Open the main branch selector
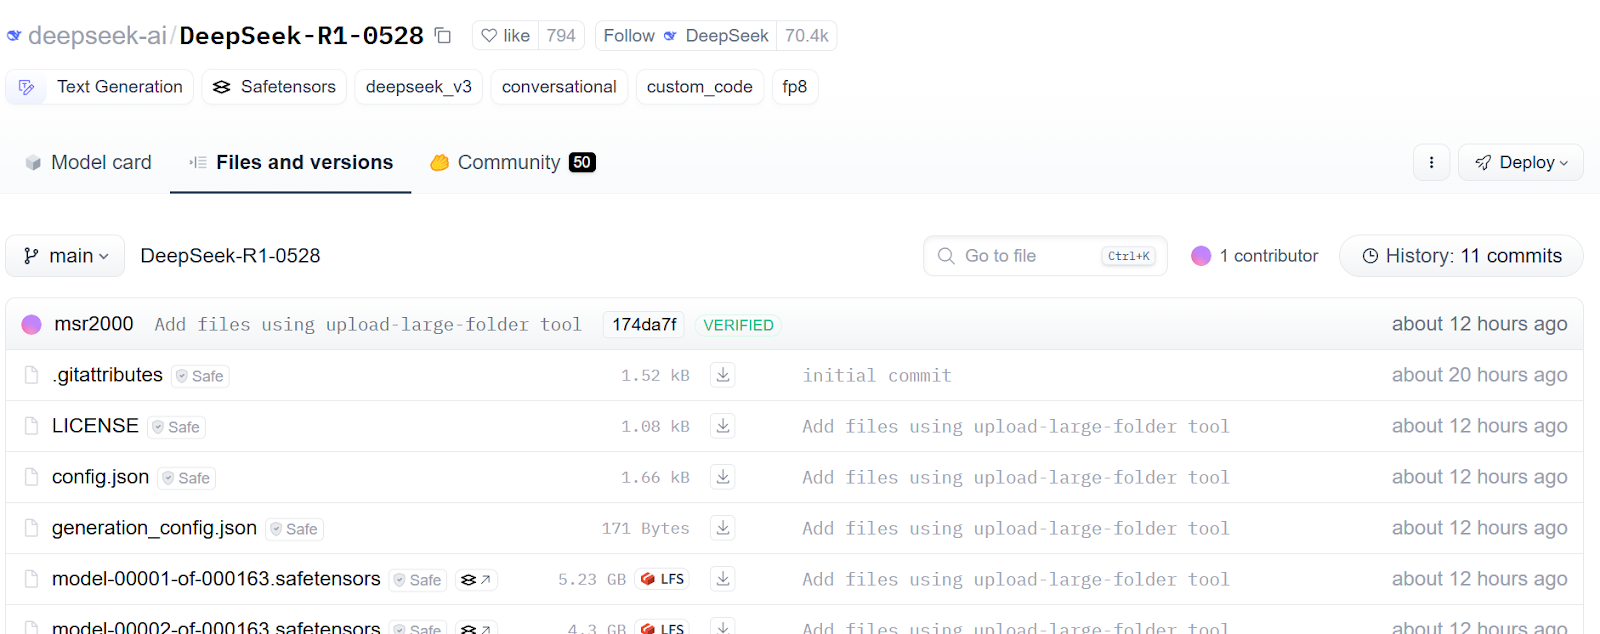Image resolution: width=1600 pixels, height=634 pixels. (x=65, y=256)
